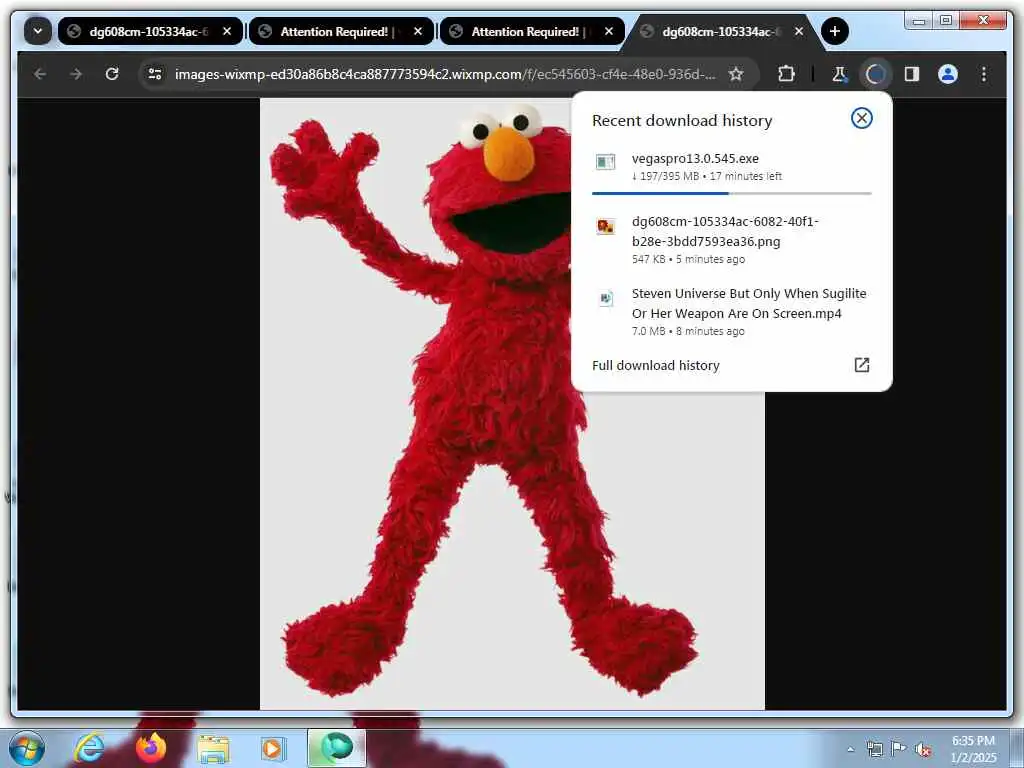Open Action Center flag icon
Screen dimensions: 1024x768
(x=899, y=749)
